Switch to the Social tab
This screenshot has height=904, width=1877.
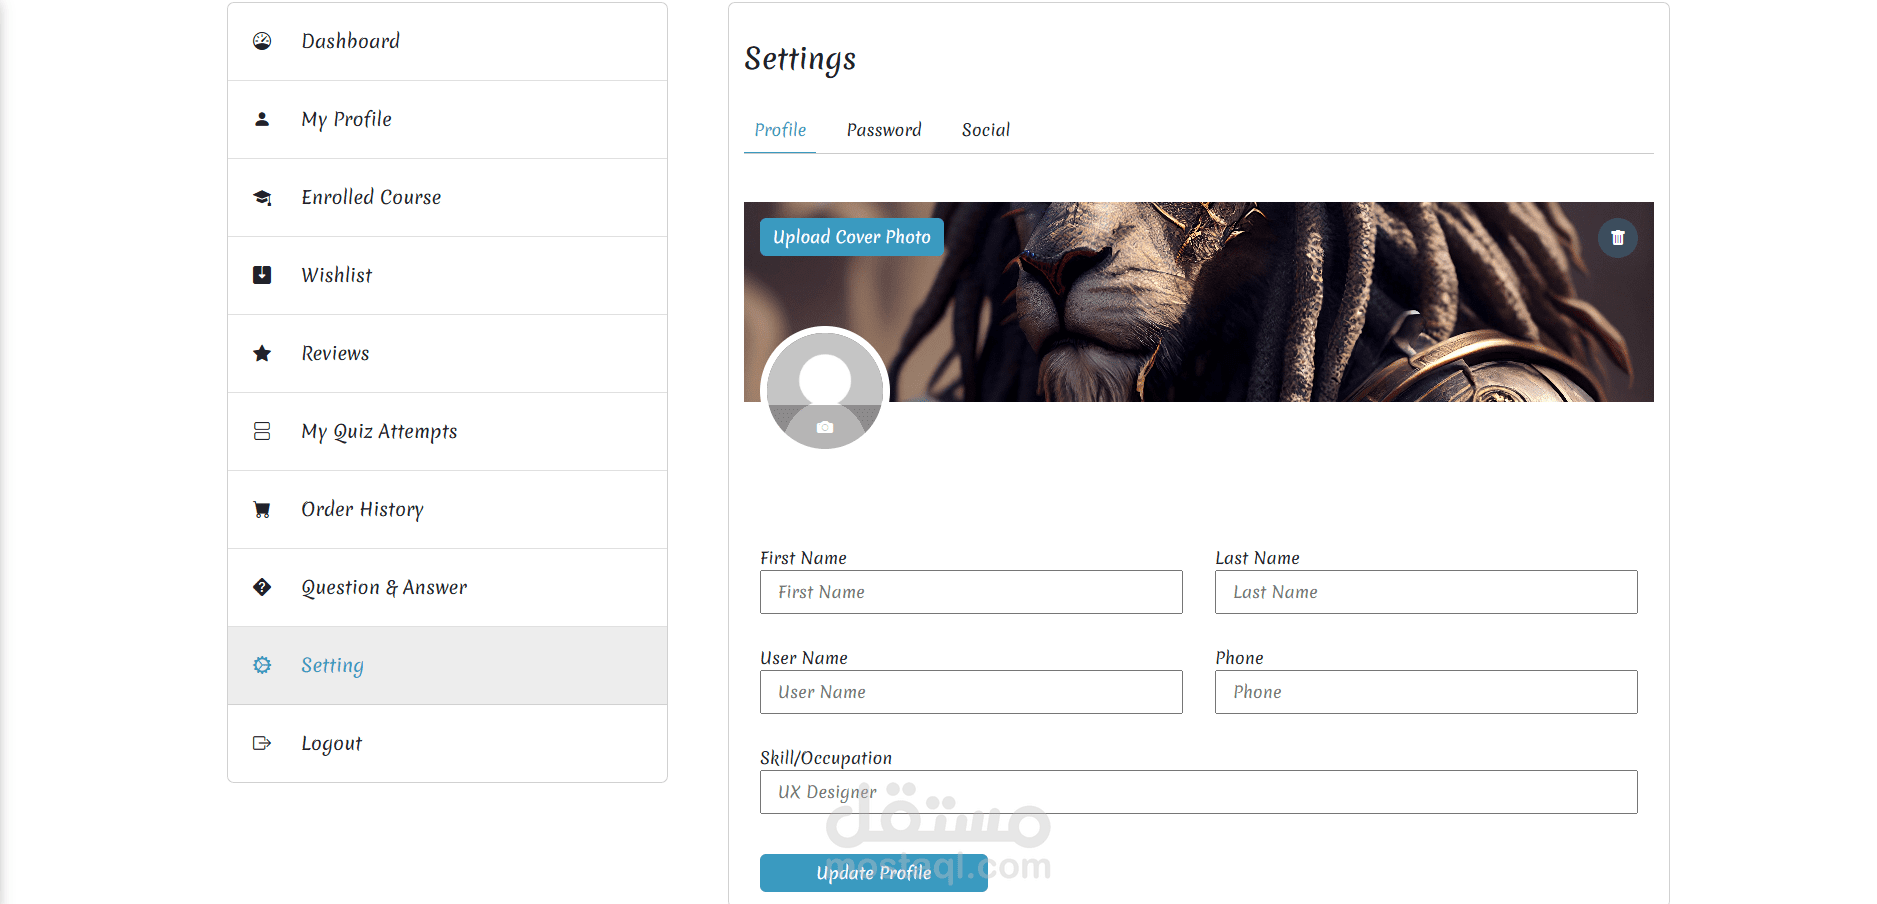point(986,130)
